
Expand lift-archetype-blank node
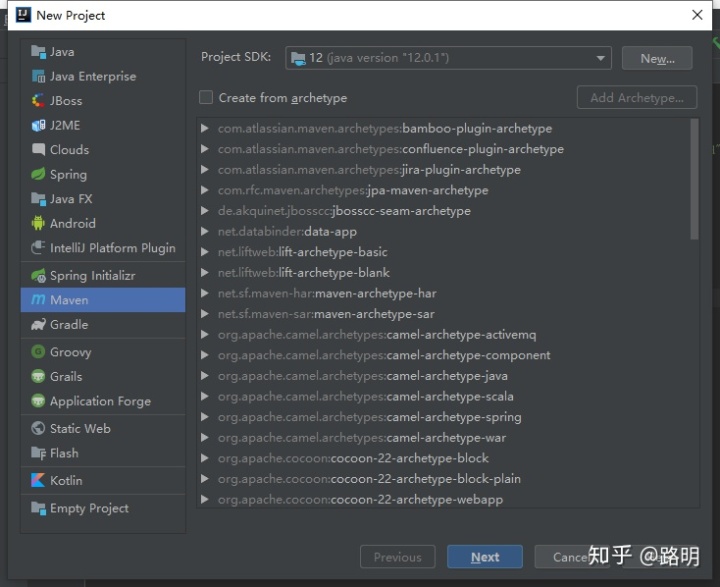click(x=205, y=272)
